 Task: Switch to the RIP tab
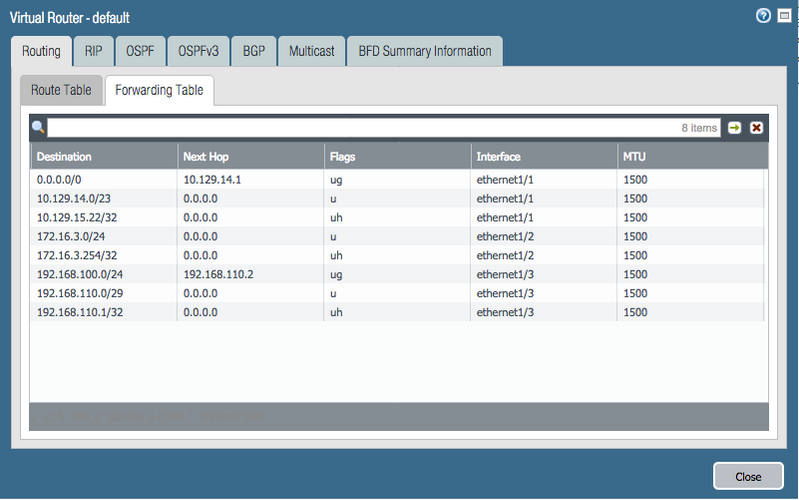coord(92,51)
